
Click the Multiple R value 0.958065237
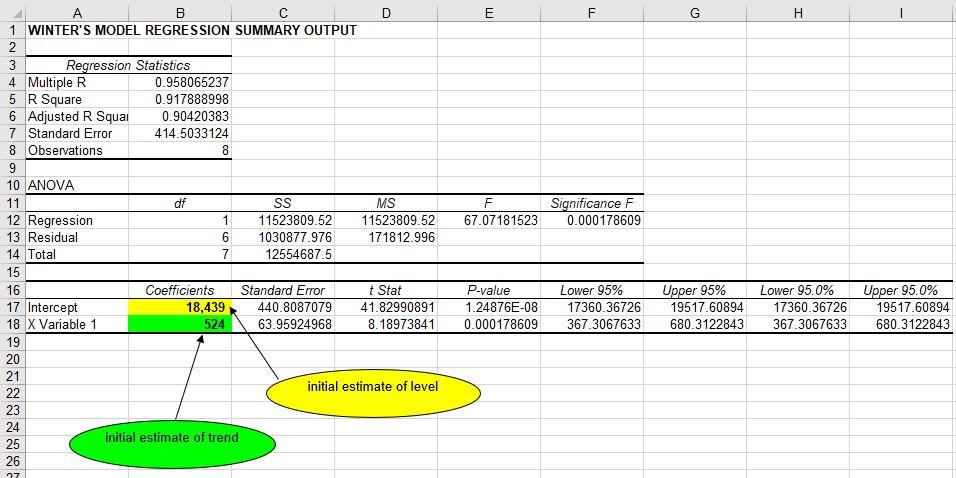(x=180, y=82)
